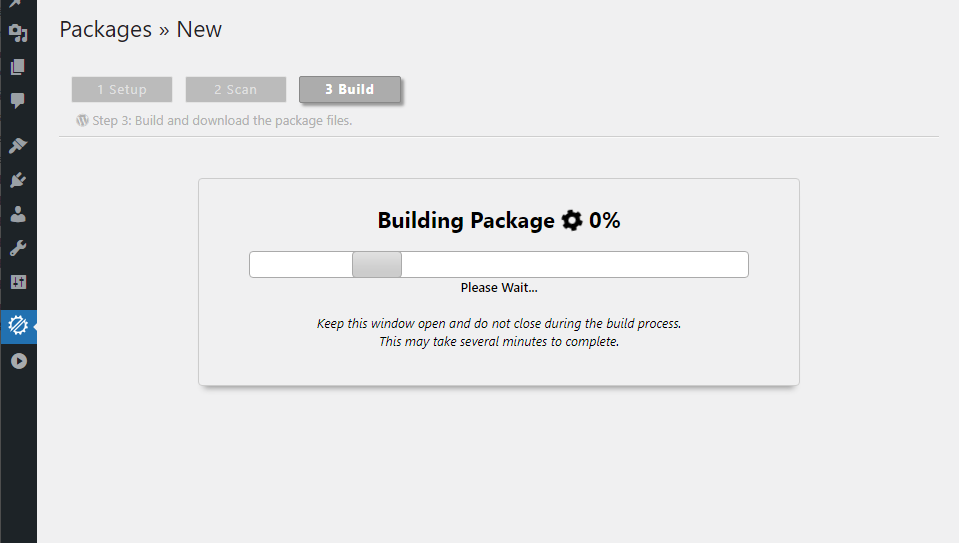Click the spinning gear beside Building Package
This screenshot has width=959, height=543.
(572, 221)
